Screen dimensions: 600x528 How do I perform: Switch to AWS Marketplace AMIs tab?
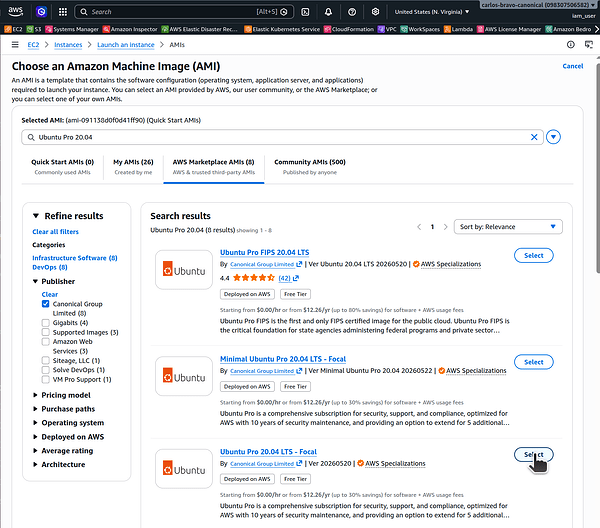214,166
